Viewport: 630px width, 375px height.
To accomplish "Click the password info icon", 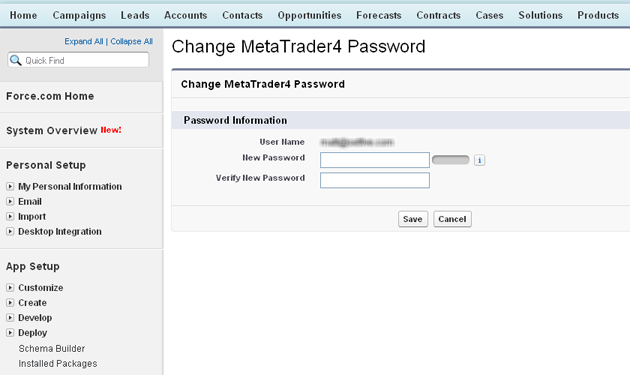I will (479, 160).
